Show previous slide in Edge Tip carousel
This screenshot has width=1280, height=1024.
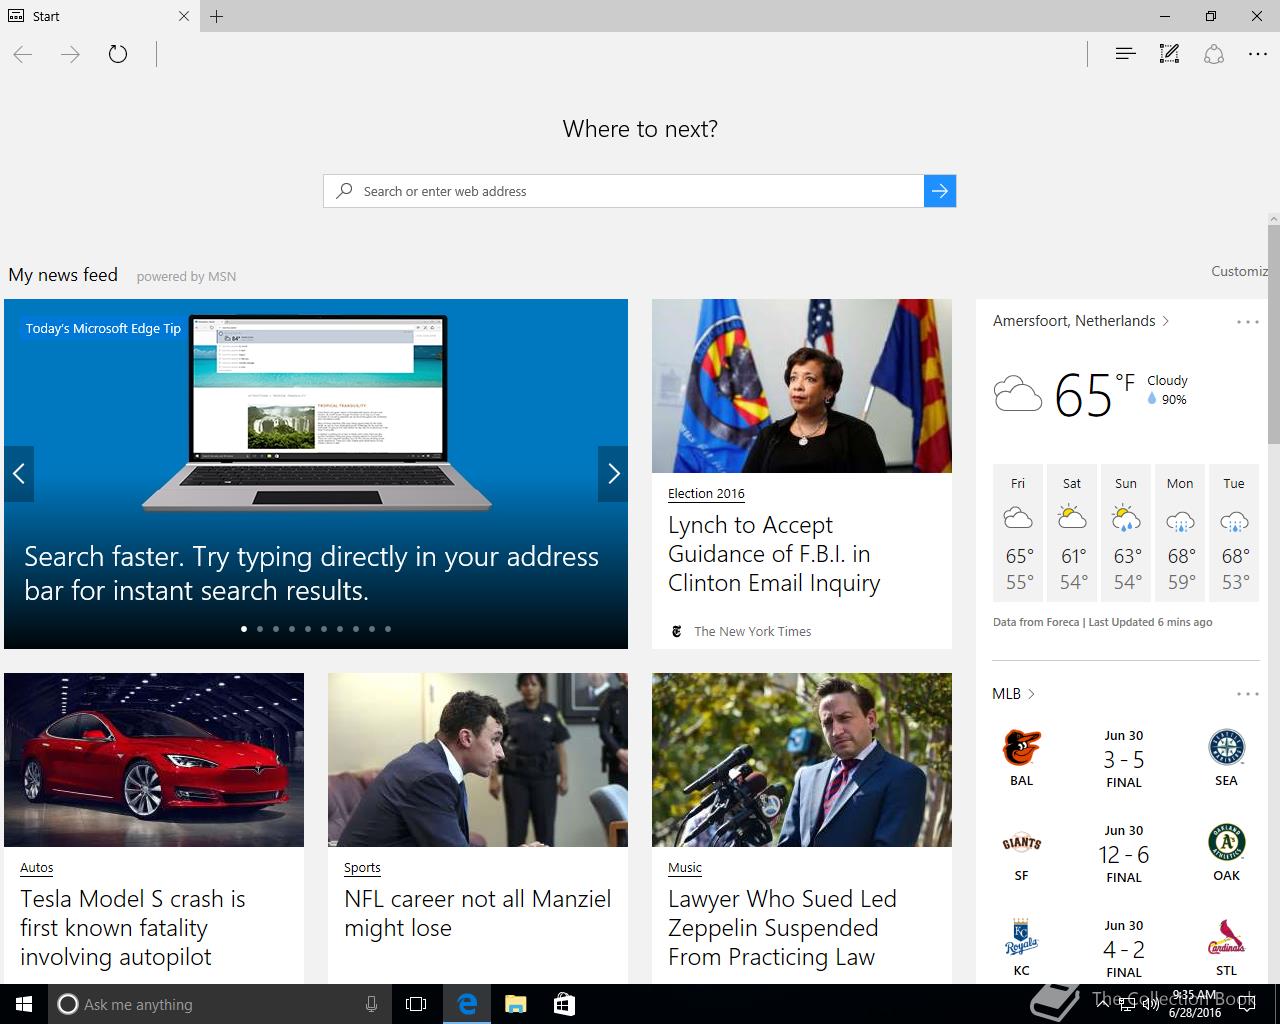(19, 474)
